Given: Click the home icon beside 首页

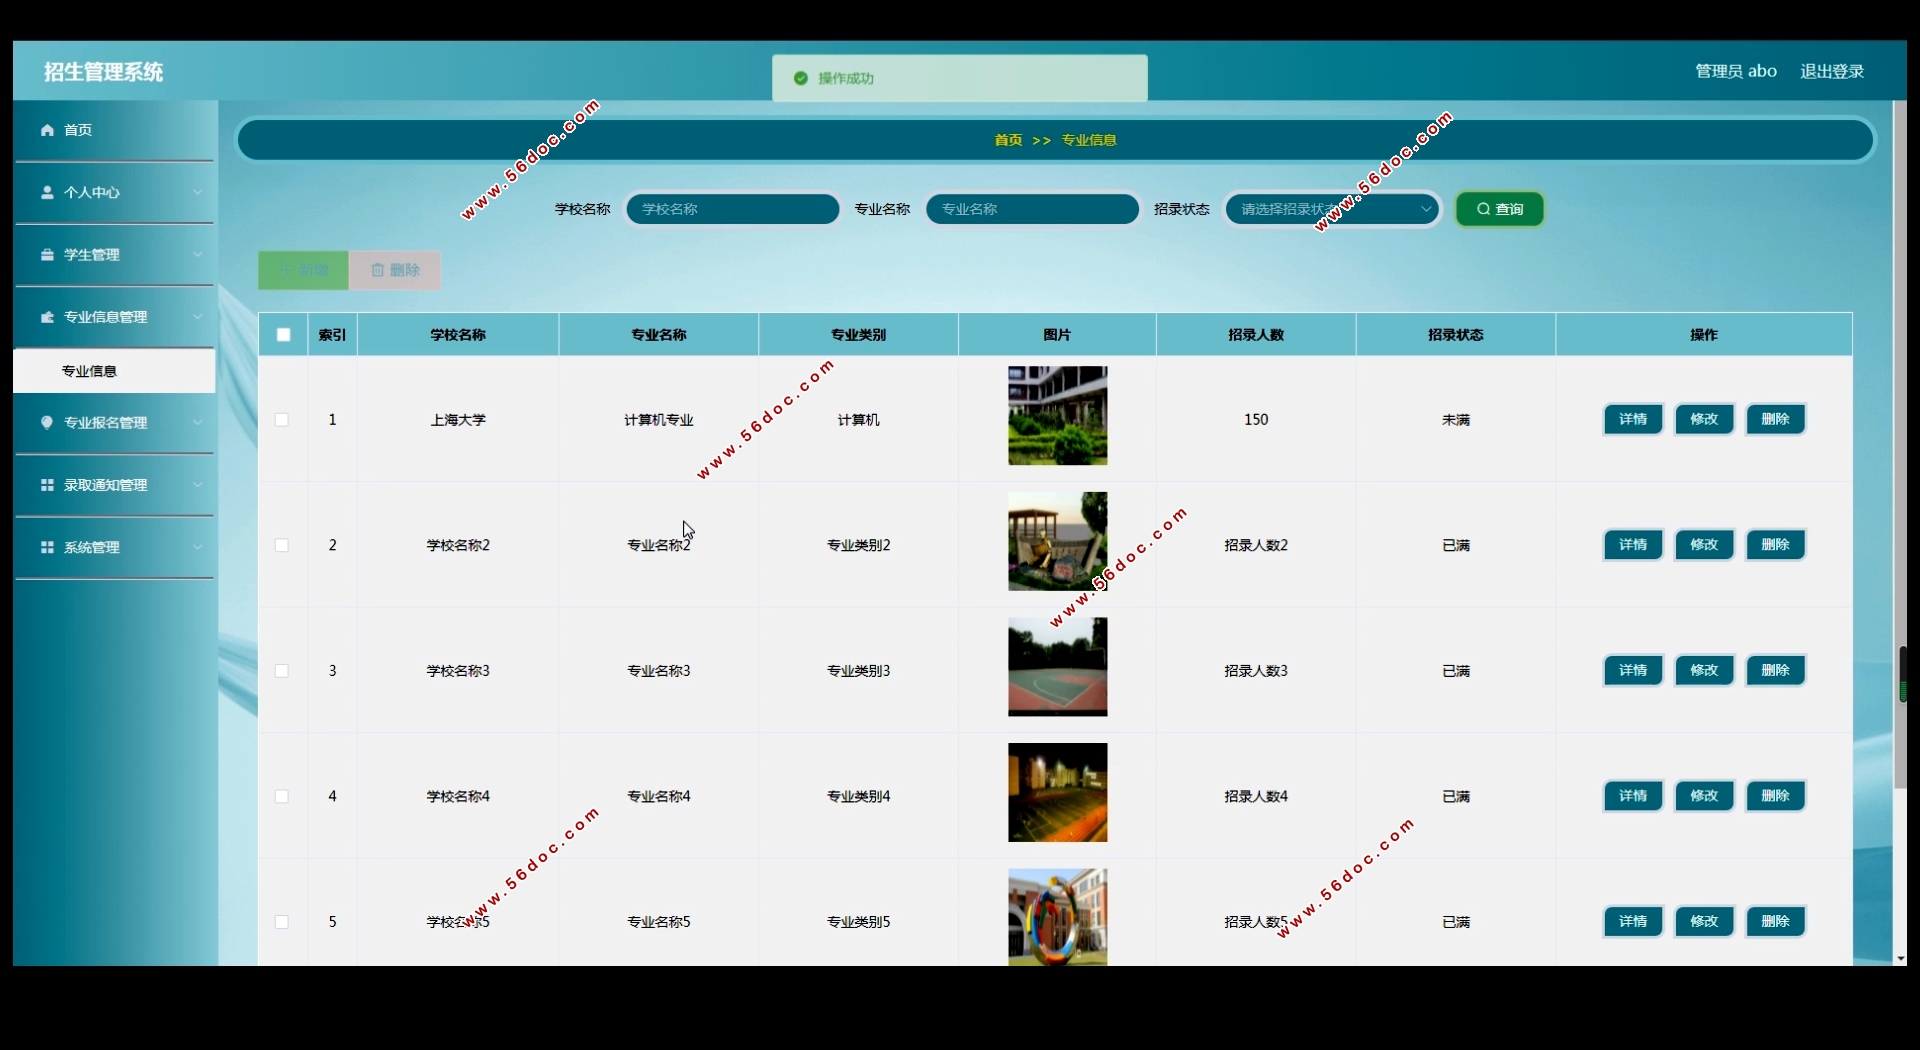Looking at the screenshot, I should pos(47,130).
